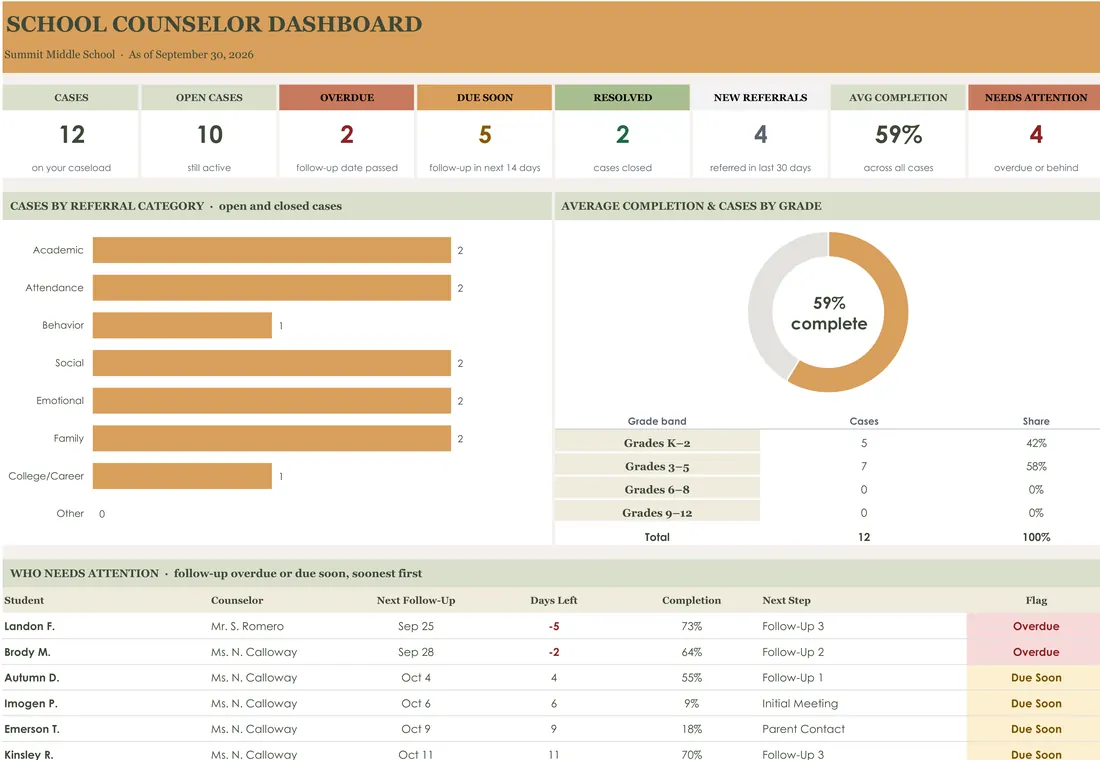Click the Student column header
Screen dimensions: 1100x760
tap(24, 600)
